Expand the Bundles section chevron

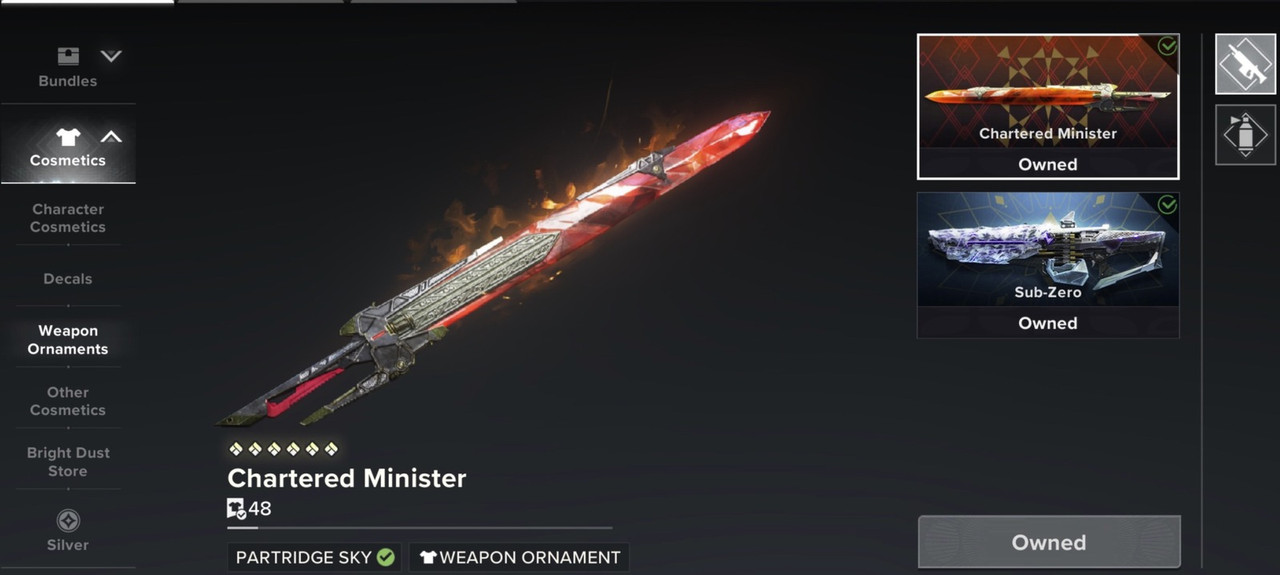[x=111, y=56]
